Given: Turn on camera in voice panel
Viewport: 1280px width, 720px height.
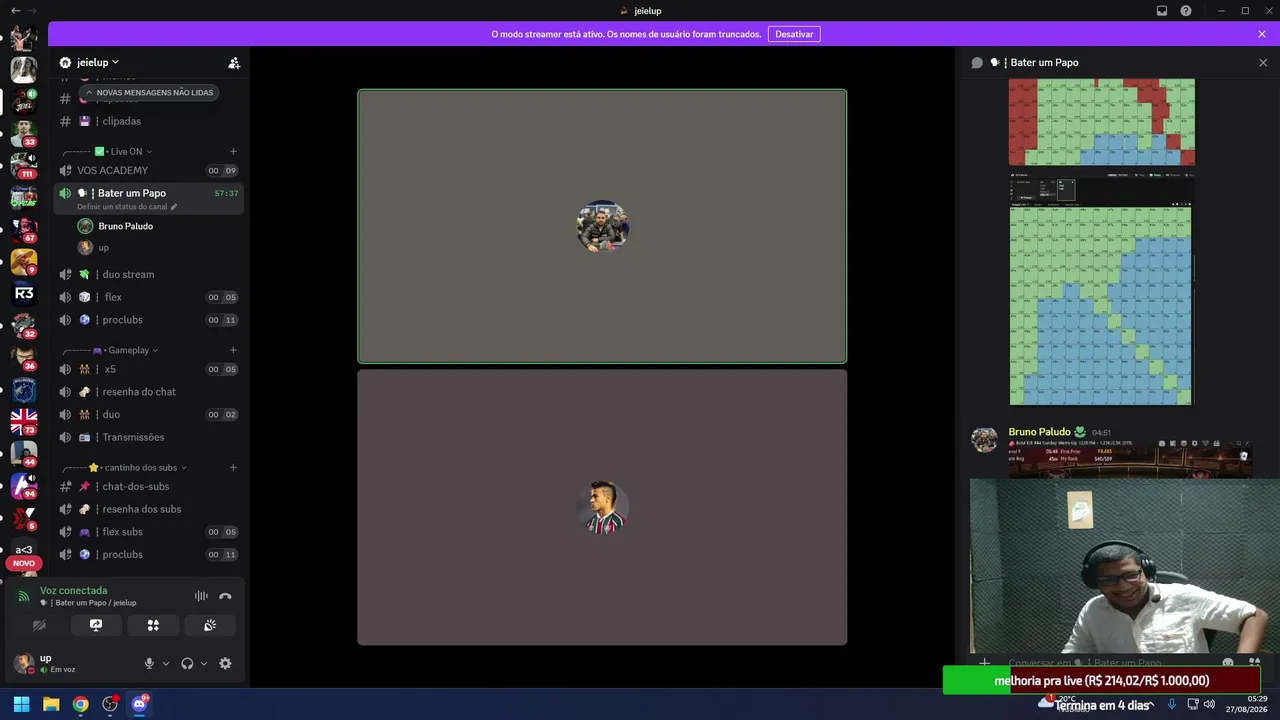Looking at the screenshot, I should pos(39,625).
